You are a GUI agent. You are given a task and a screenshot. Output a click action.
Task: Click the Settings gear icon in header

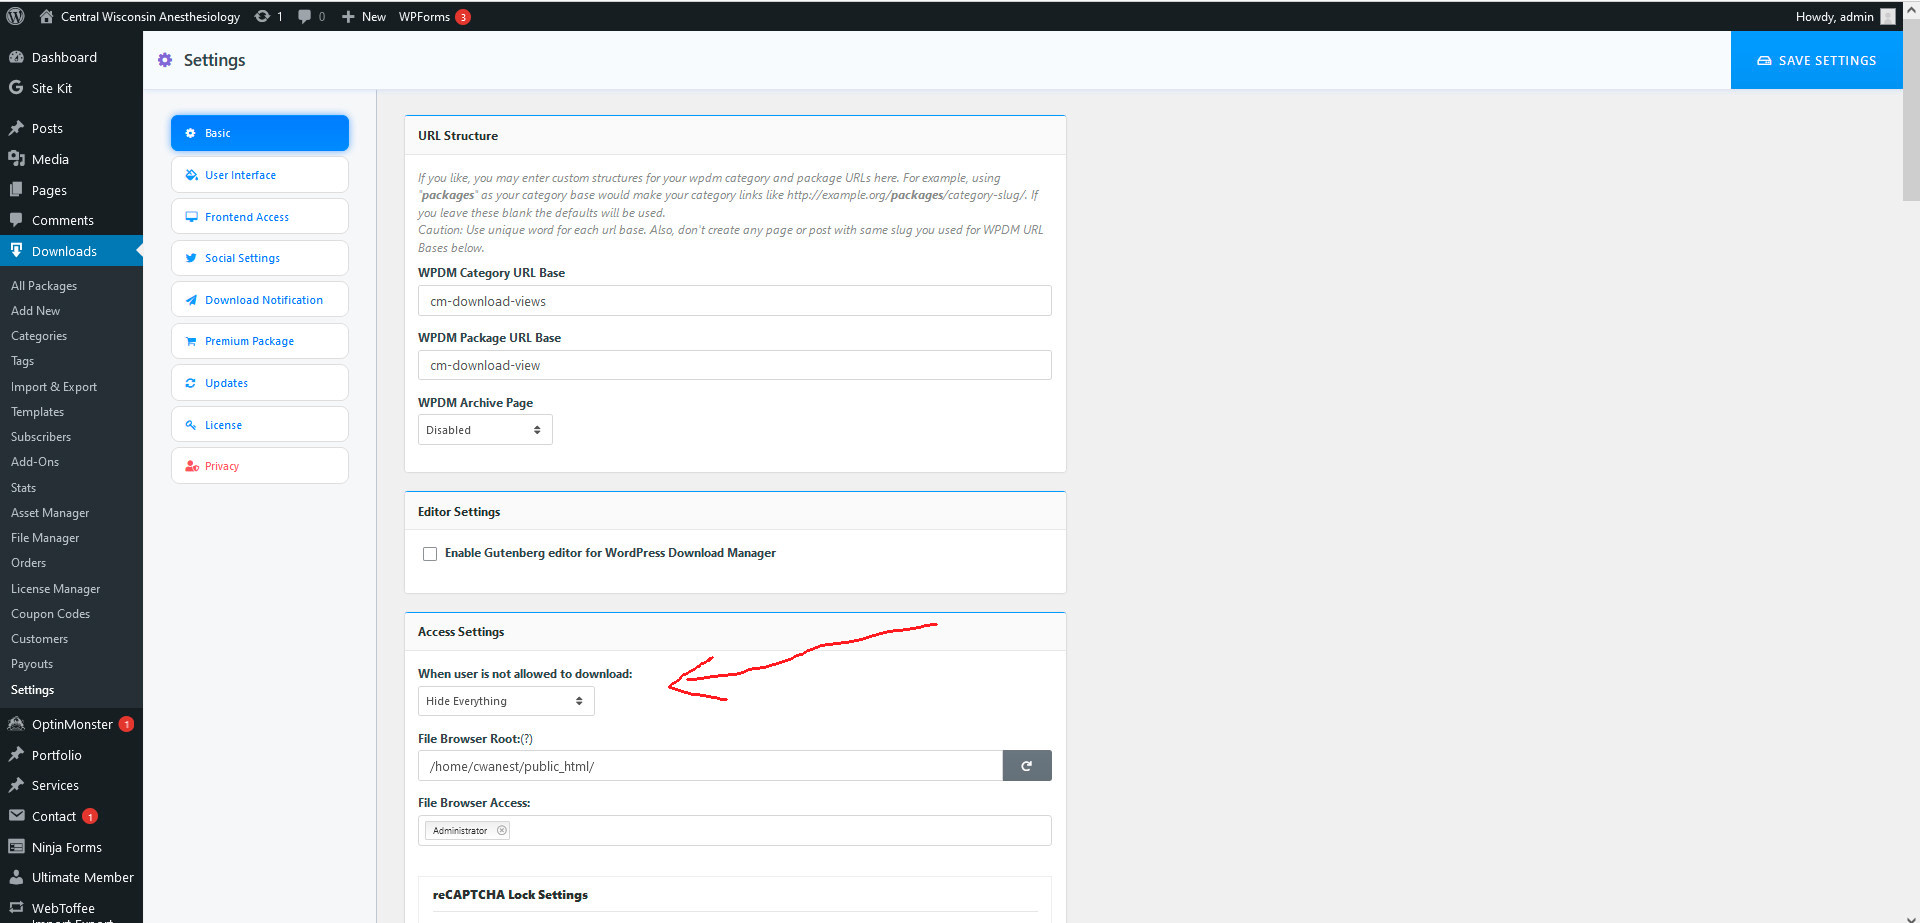[165, 60]
